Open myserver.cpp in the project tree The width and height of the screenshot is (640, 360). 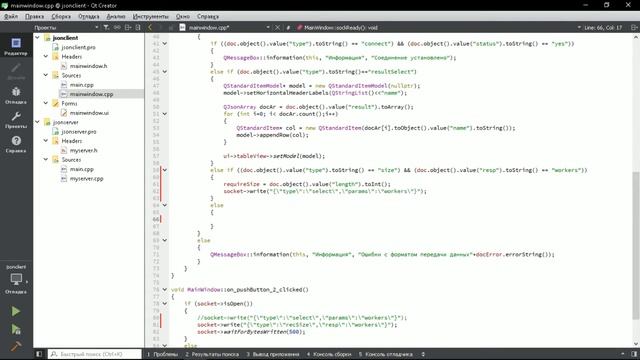click(86, 178)
